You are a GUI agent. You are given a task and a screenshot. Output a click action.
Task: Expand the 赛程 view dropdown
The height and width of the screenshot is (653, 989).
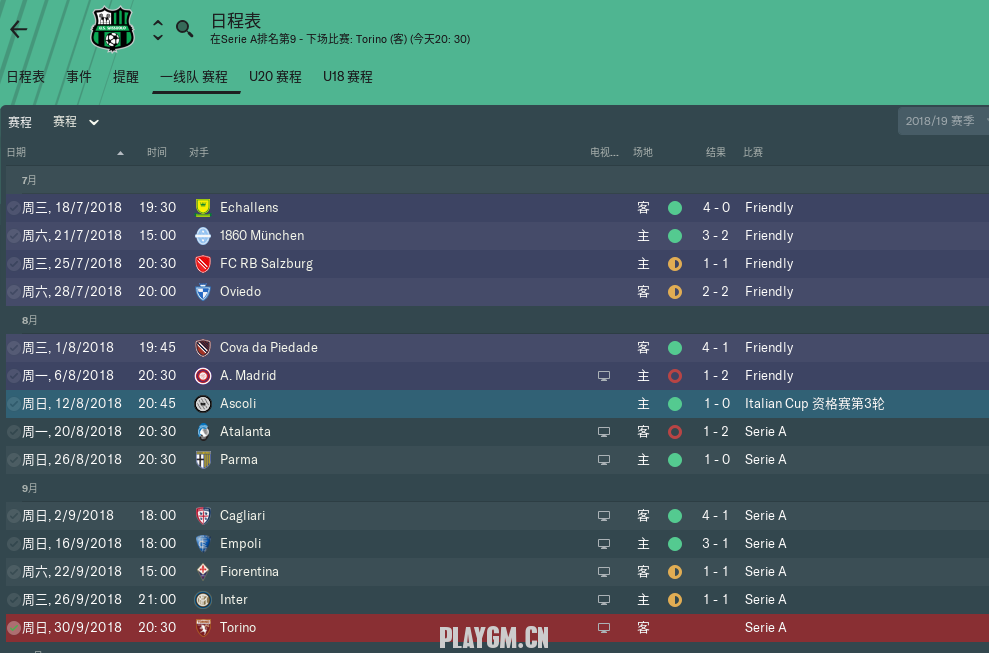(76, 122)
